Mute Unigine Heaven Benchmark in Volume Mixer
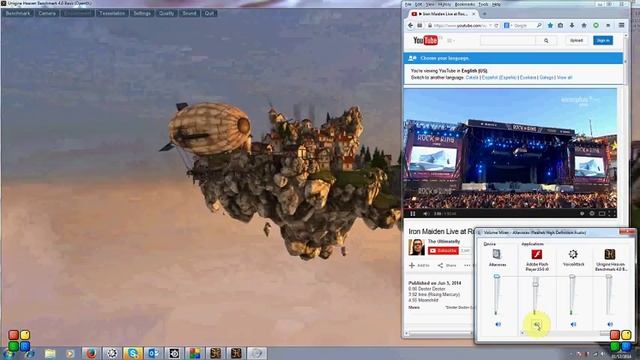Viewport: 640px width, 360px height. pos(610,324)
